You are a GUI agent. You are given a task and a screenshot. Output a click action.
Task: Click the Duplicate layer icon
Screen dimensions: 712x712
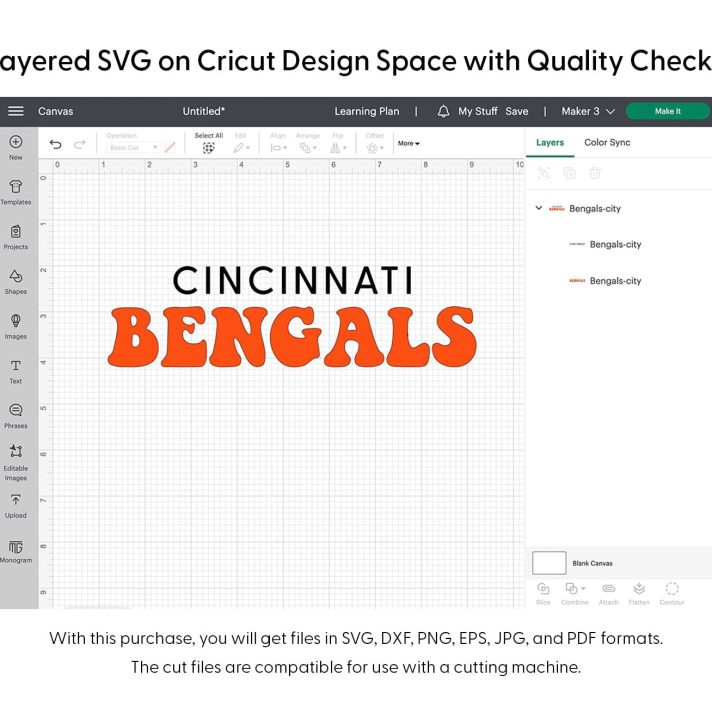(x=569, y=173)
